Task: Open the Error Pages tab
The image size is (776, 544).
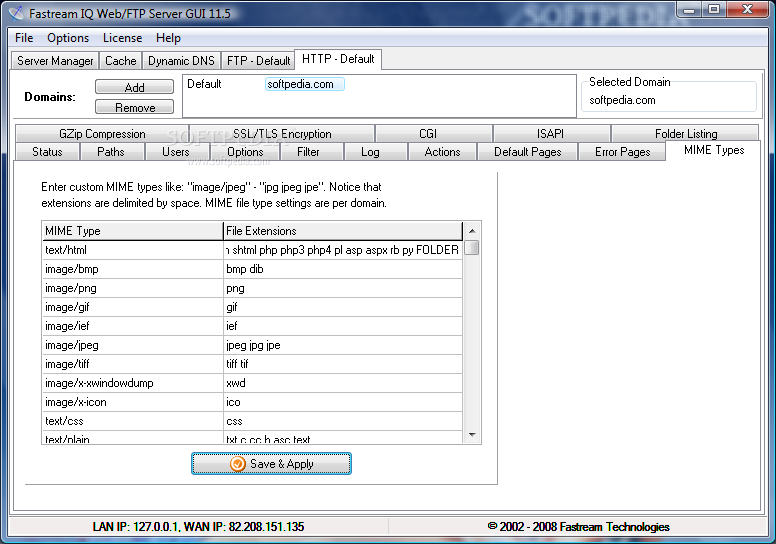Action: [623, 151]
